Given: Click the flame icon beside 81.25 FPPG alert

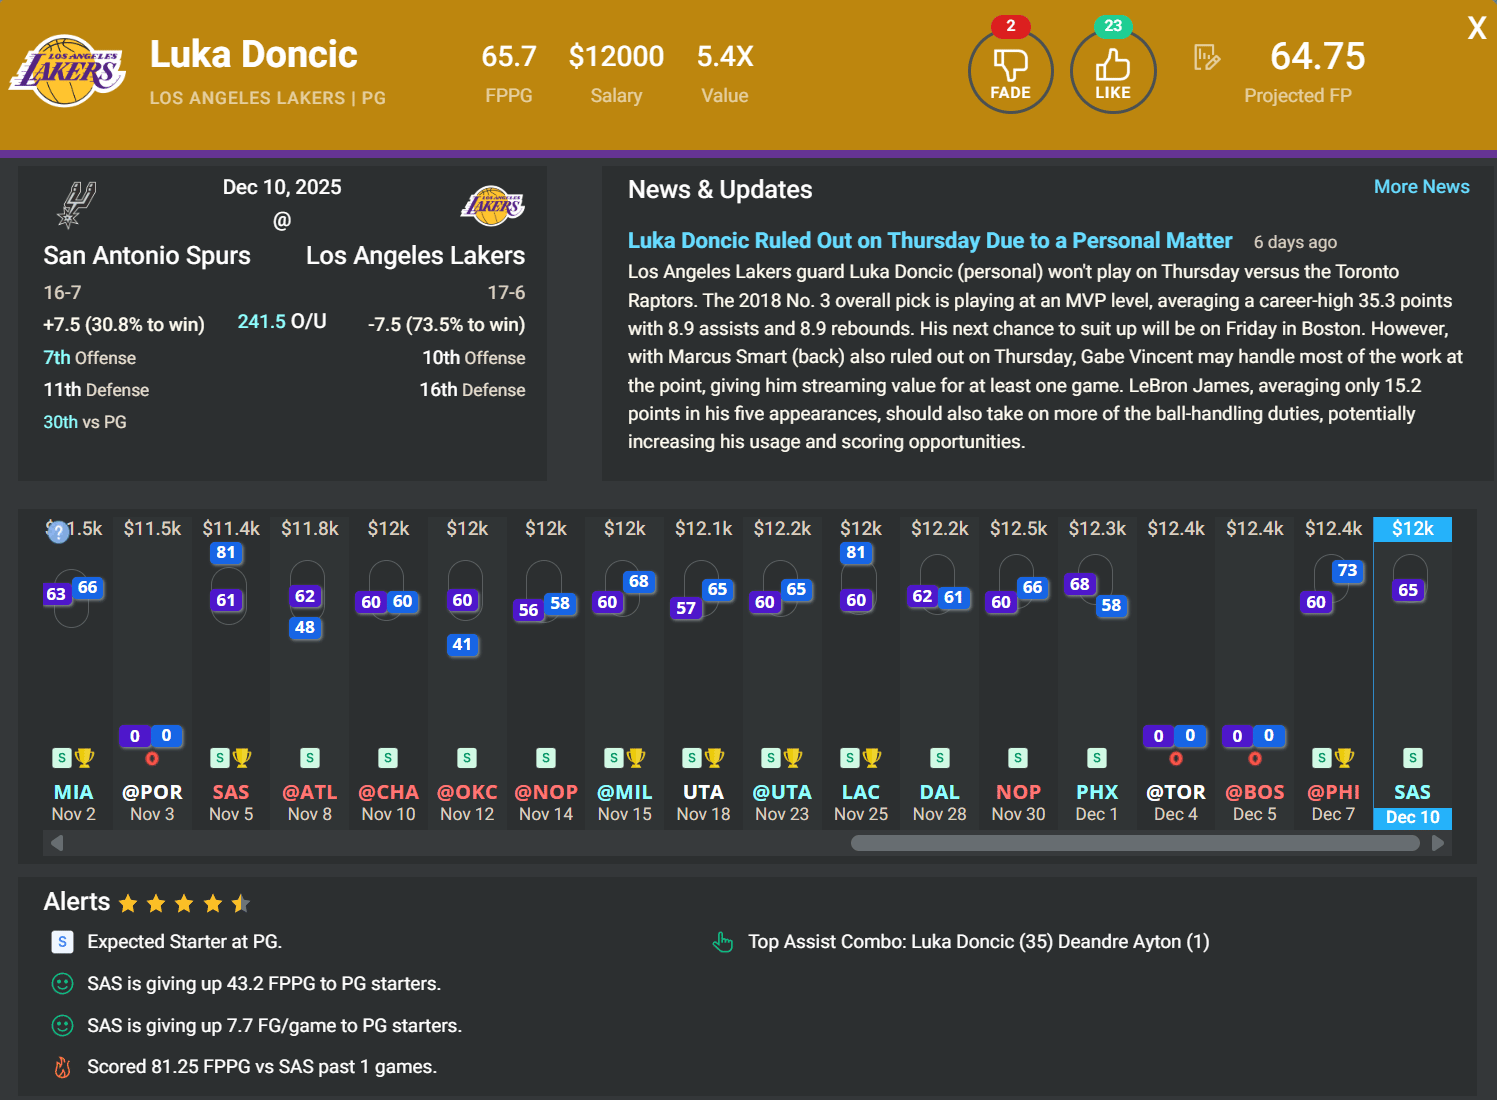Looking at the screenshot, I should pos(62,1067).
